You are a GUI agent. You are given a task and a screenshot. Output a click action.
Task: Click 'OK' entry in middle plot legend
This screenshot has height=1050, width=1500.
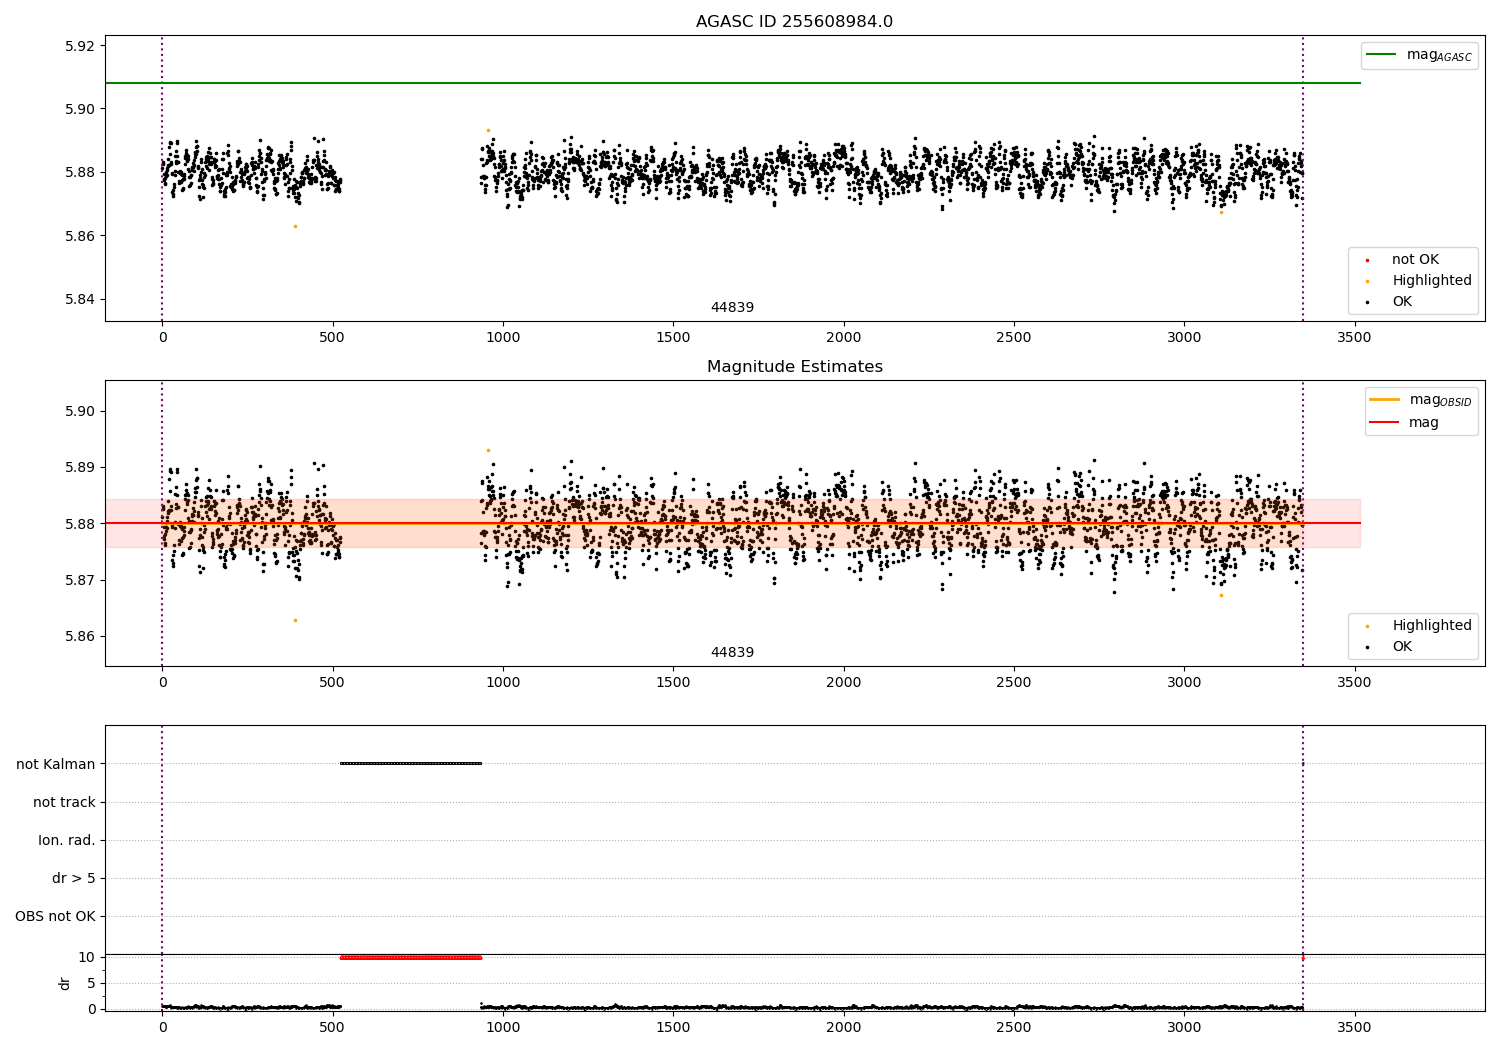(x=1402, y=647)
